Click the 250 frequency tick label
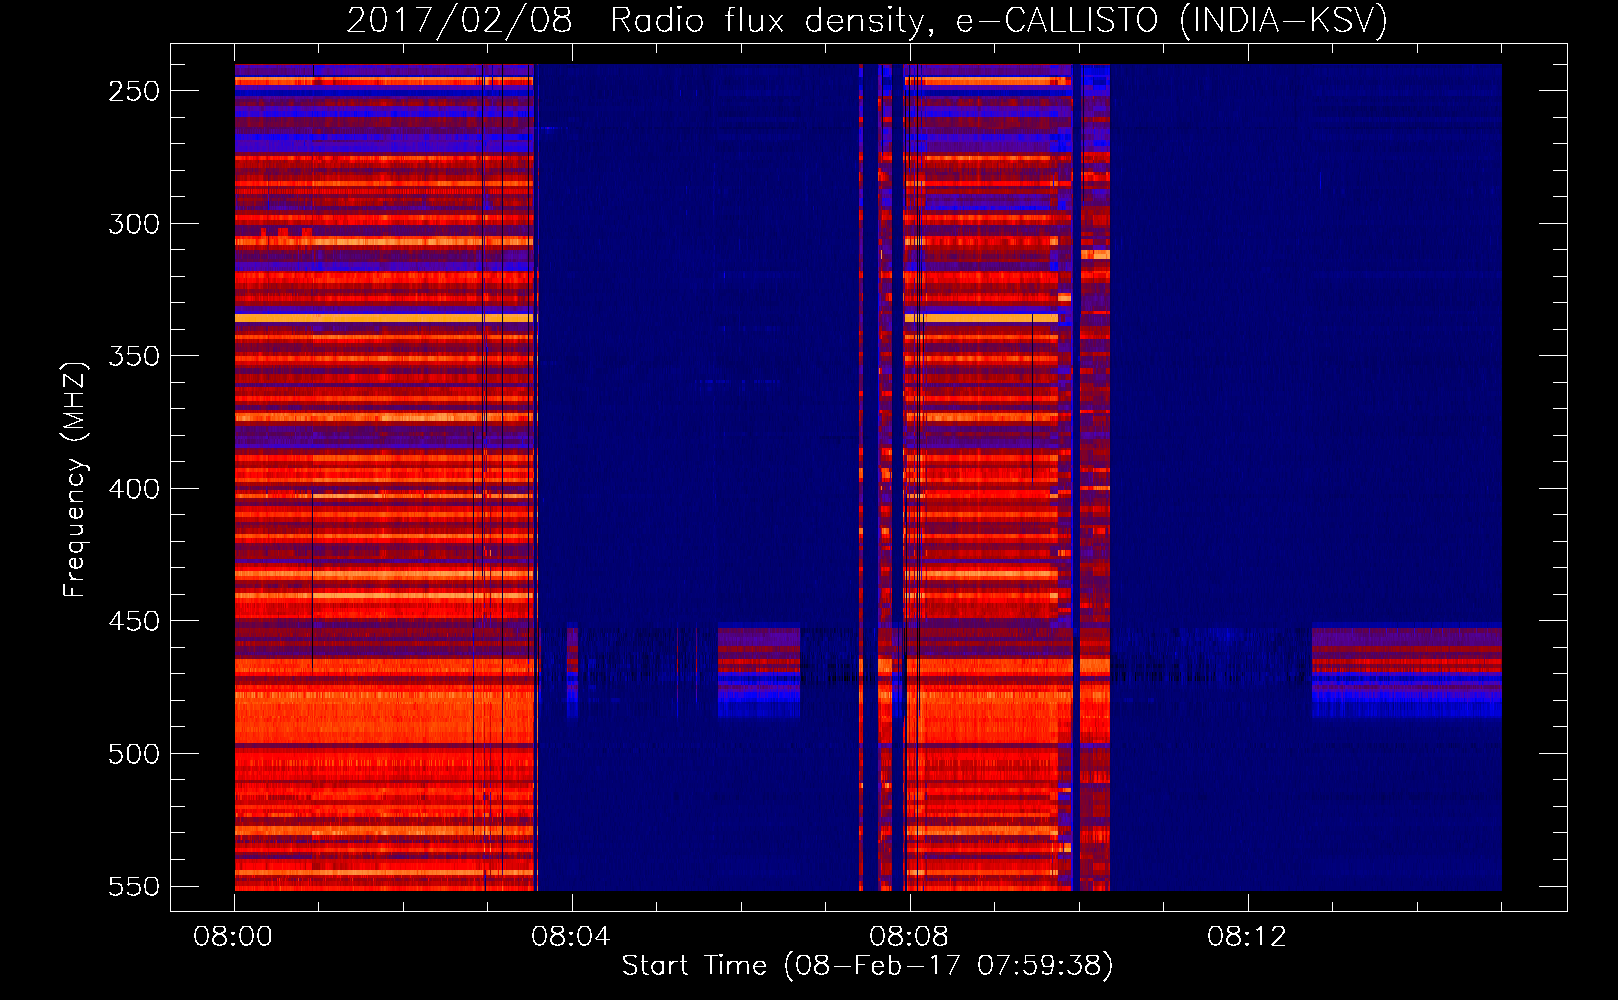Viewport: 1618px width, 1000px height. [134, 91]
